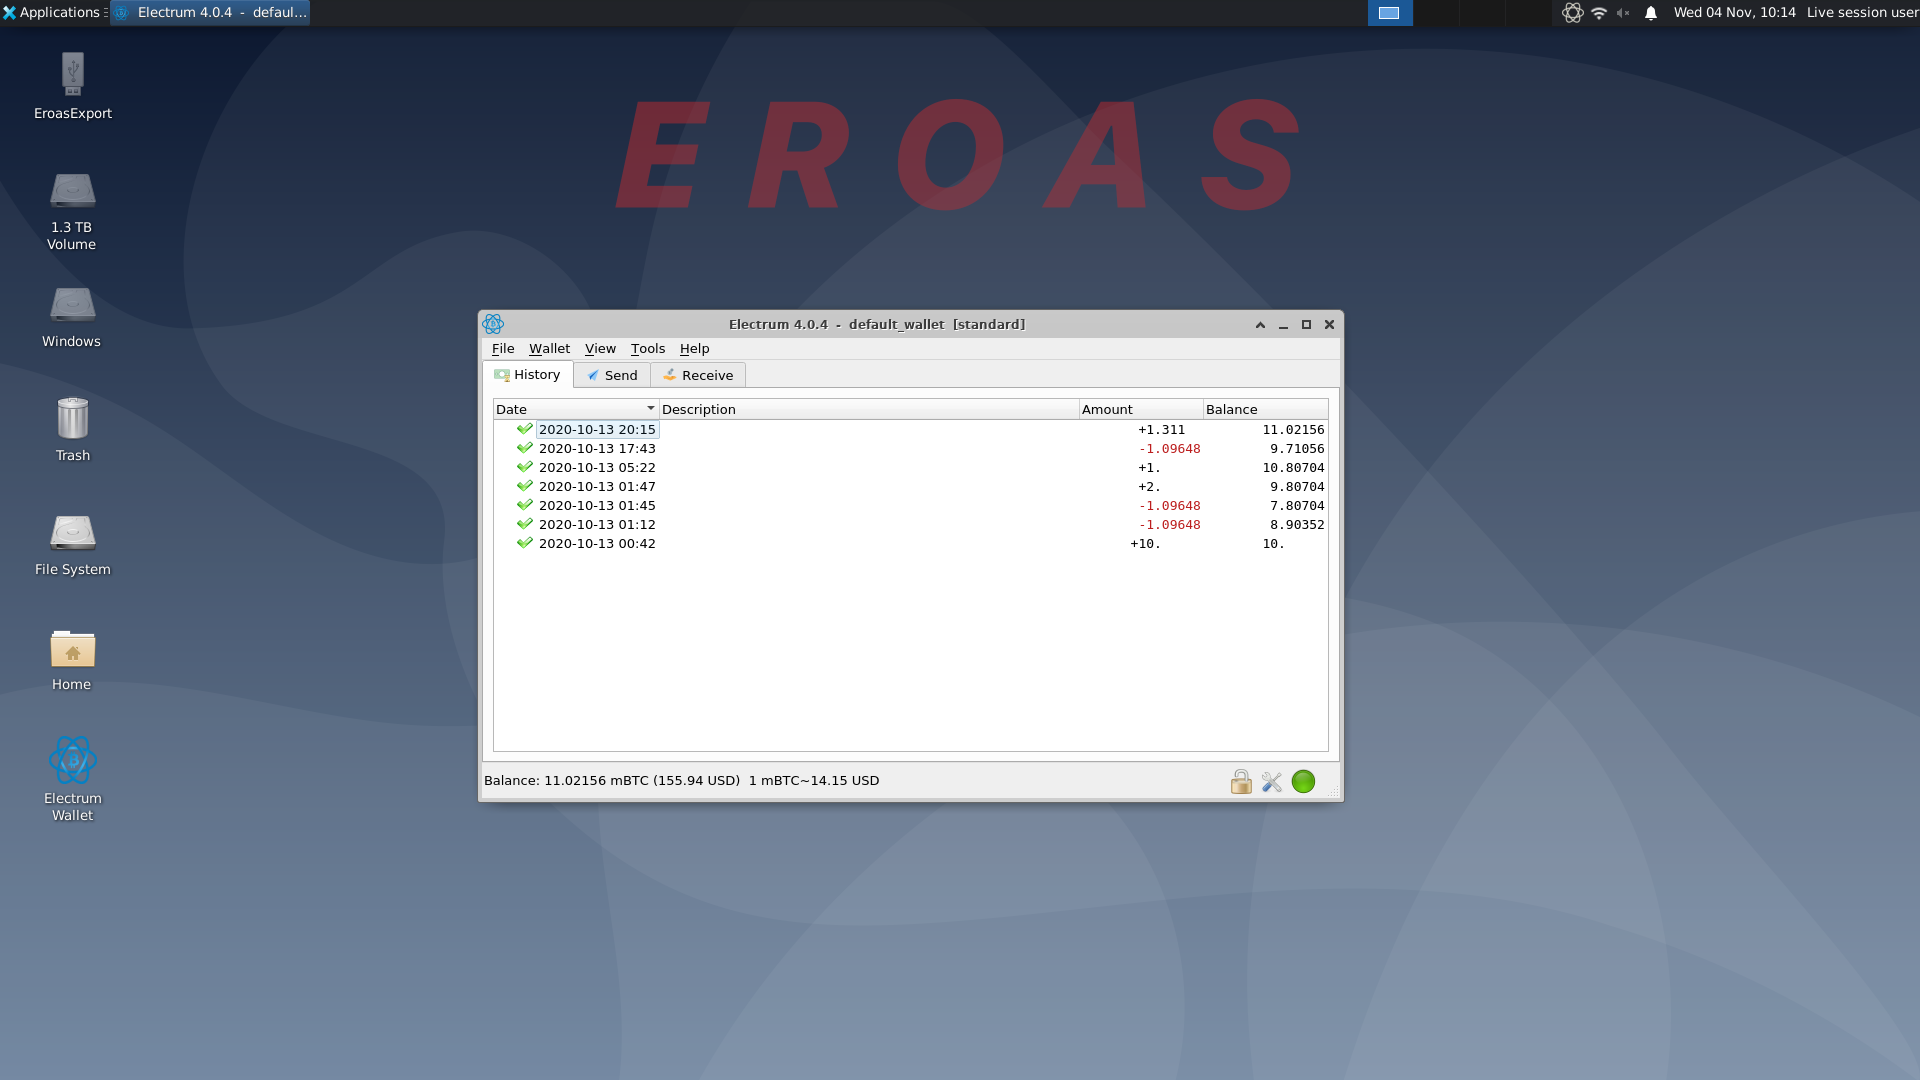Click the Description column header
The height and width of the screenshot is (1080, 1920).
click(x=869, y=409)
